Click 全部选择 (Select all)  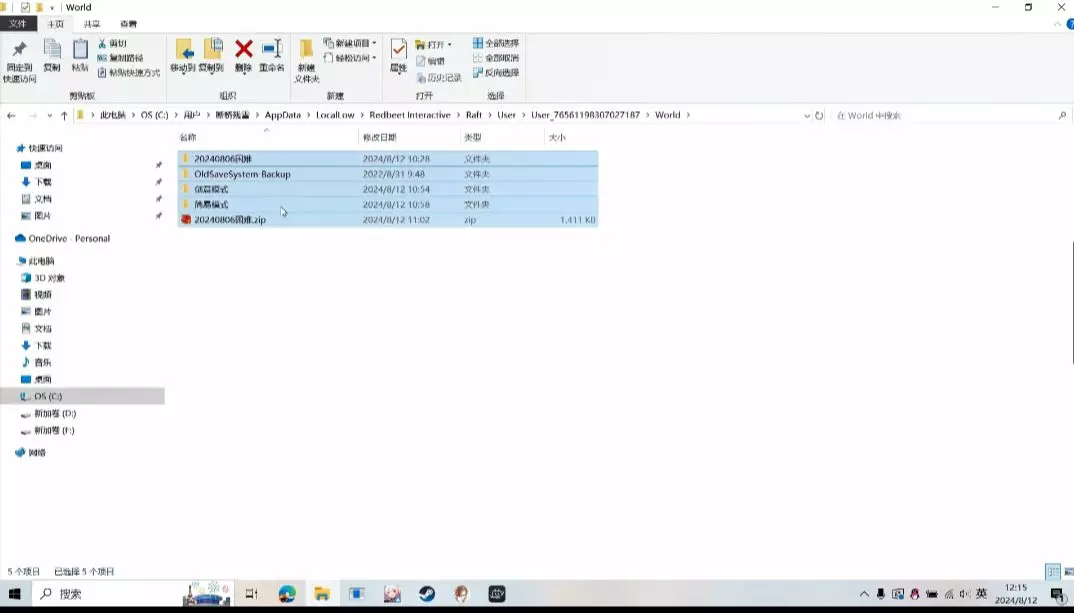[496, 43]
